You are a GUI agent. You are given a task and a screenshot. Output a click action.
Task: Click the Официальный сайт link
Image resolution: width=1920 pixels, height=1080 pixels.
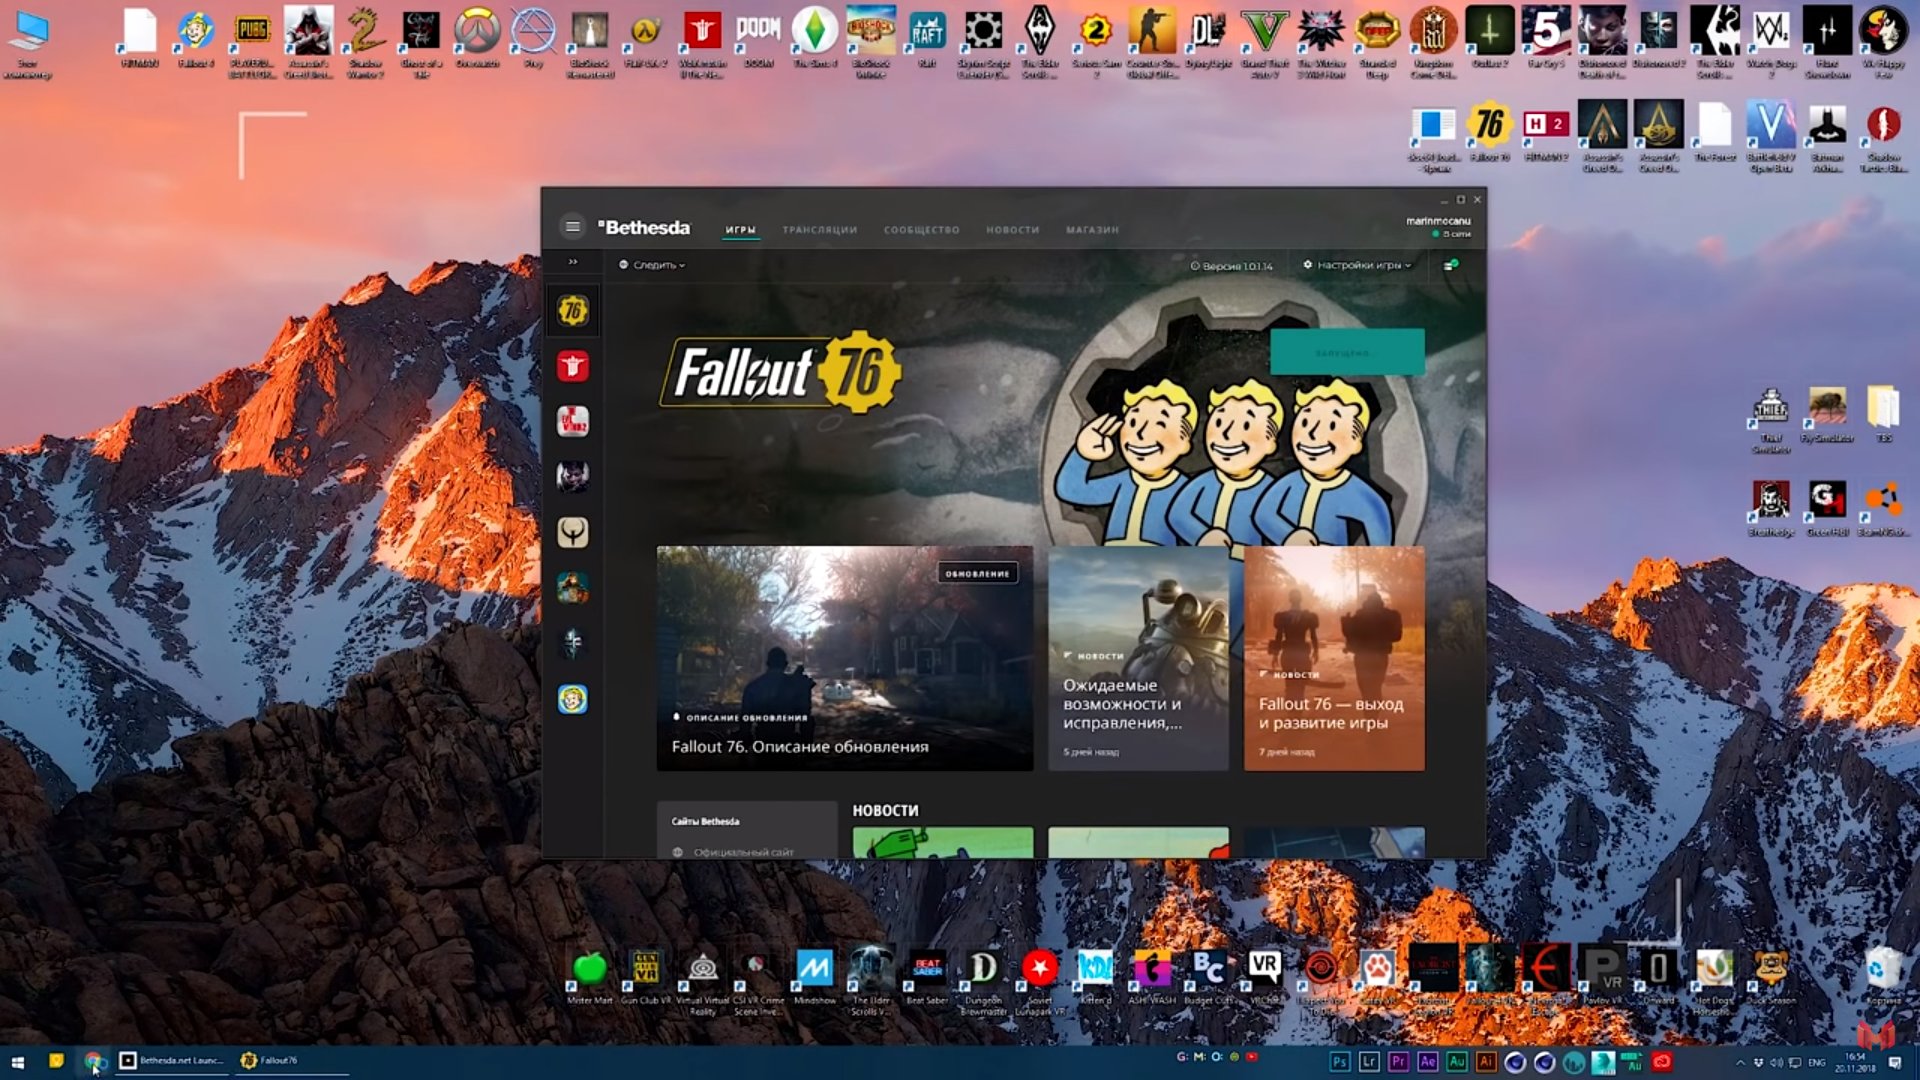click(x=743, y=852)
